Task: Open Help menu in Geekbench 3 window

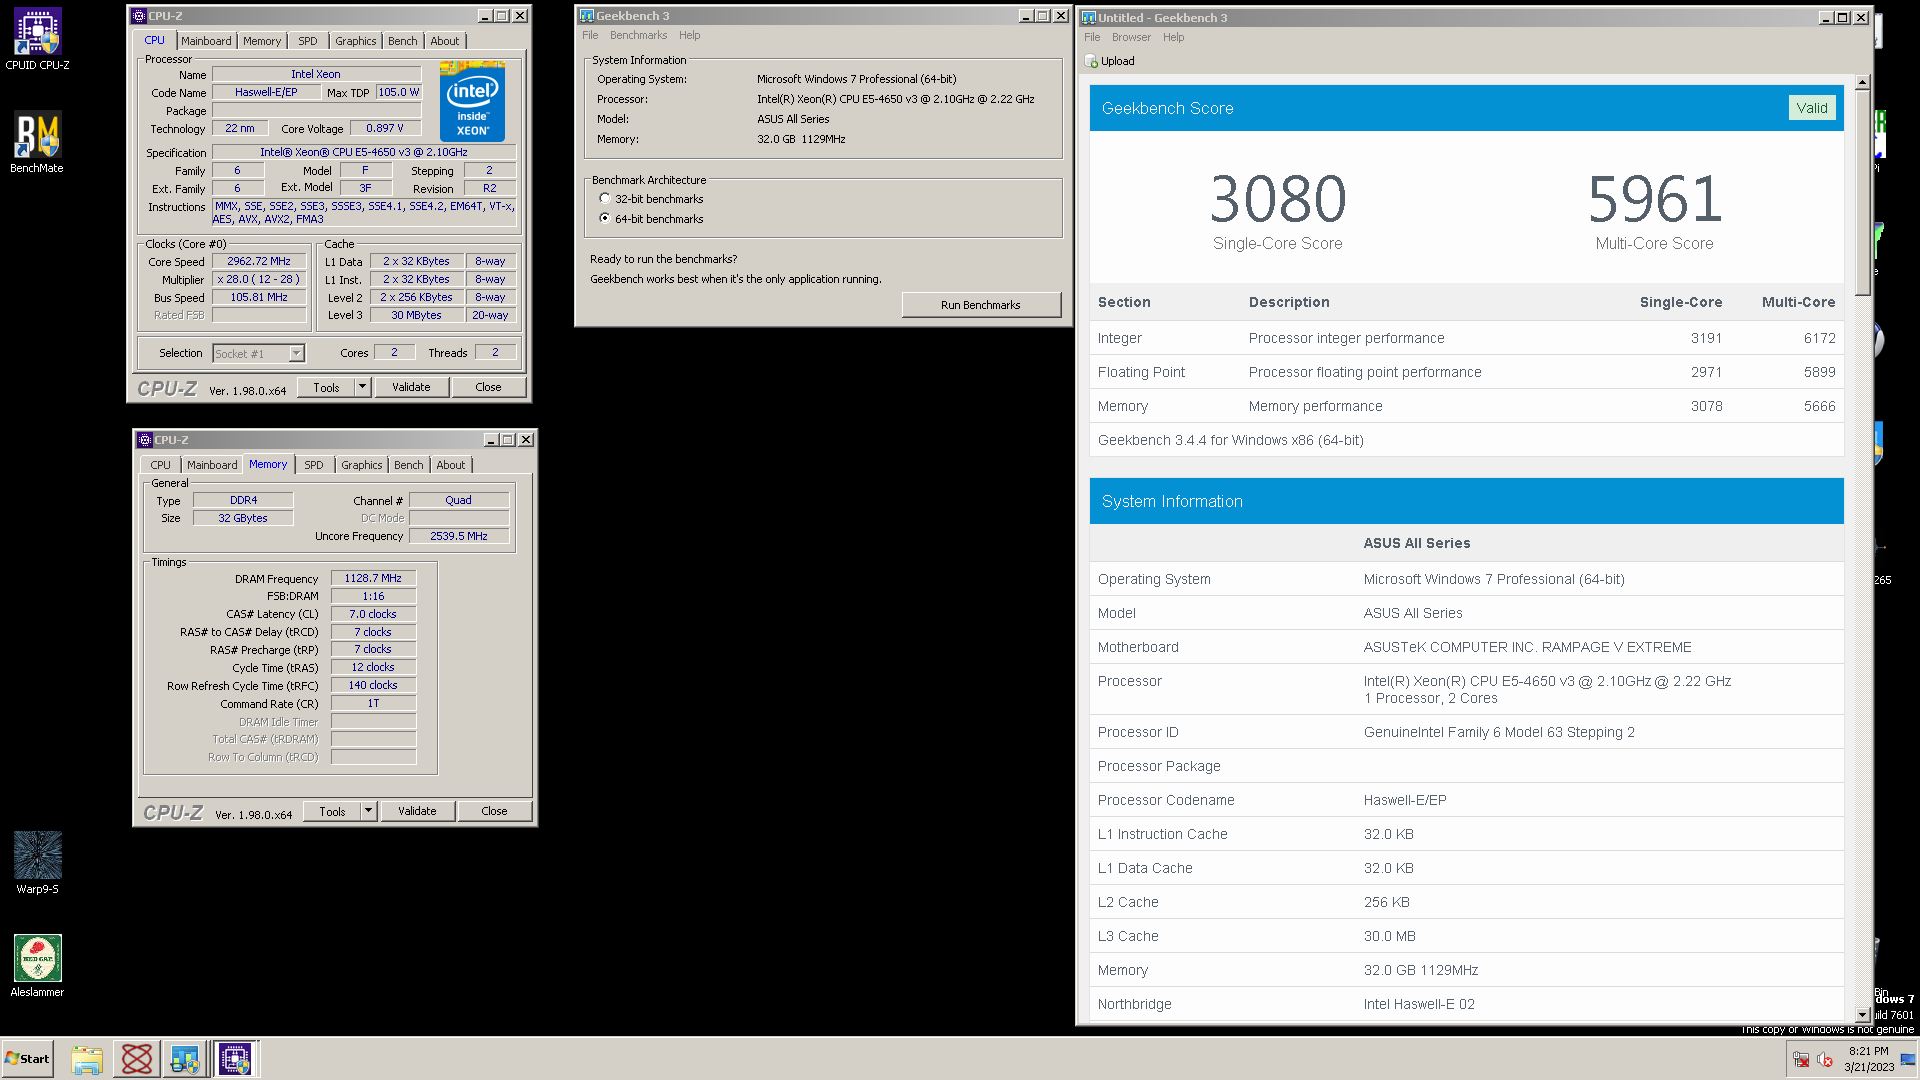Action: pos(690,35)
